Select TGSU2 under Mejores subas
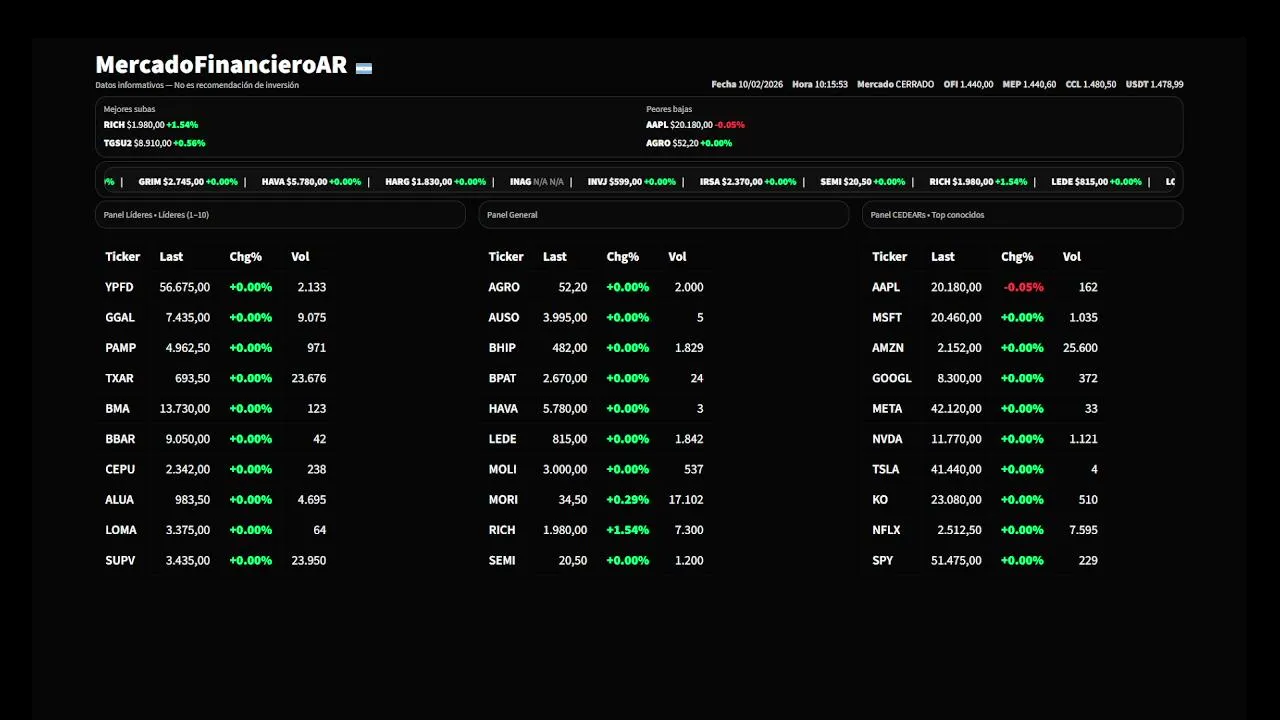 point(155,143)
